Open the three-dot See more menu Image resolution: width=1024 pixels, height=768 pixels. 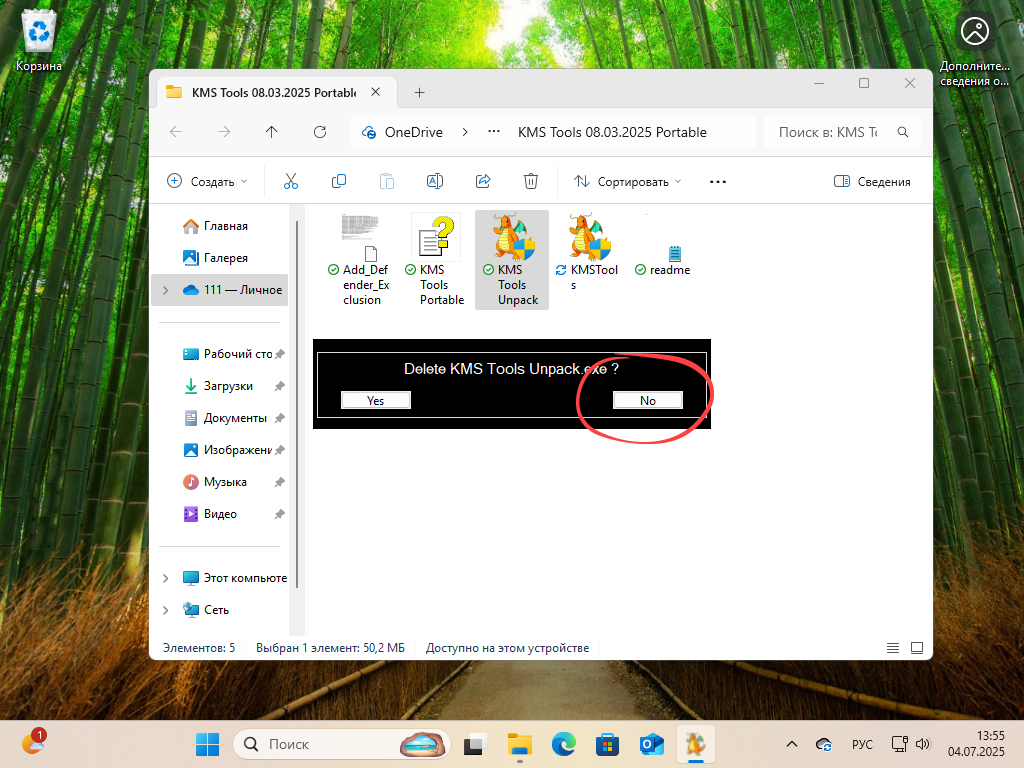tap(717, 181)
